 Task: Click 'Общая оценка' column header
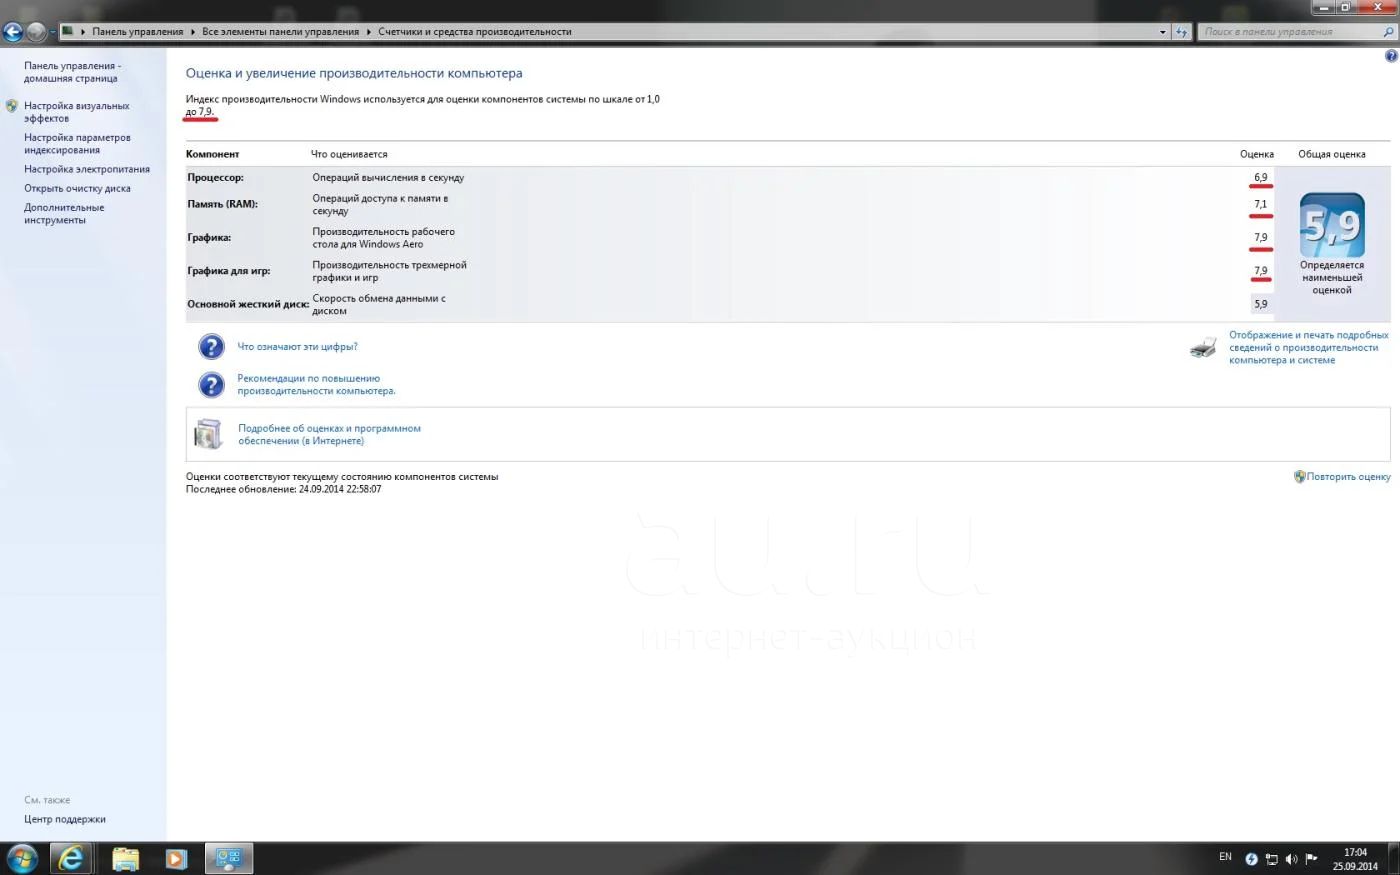click(x=1332, y=154)
